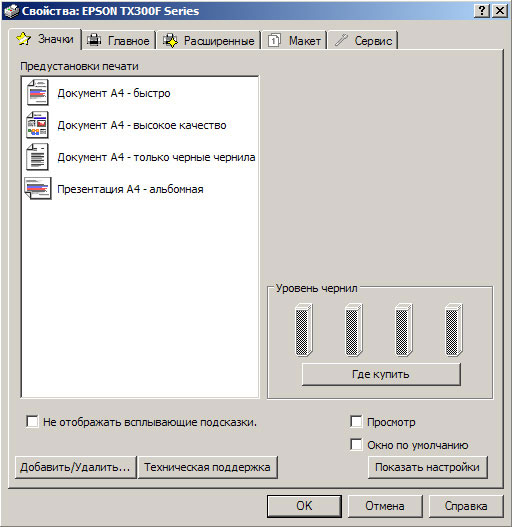Confirm with the OK button
512x527 pixels.
pyautogui.click(x=304, y=506)
